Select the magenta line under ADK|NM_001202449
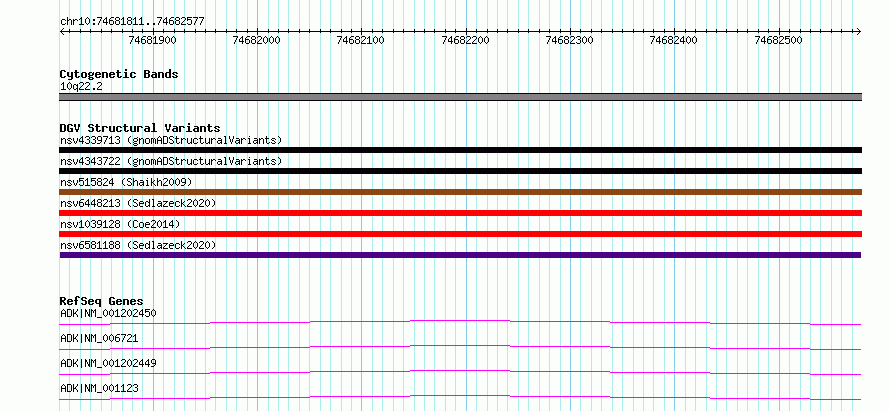890x411 pixels. 460,372
